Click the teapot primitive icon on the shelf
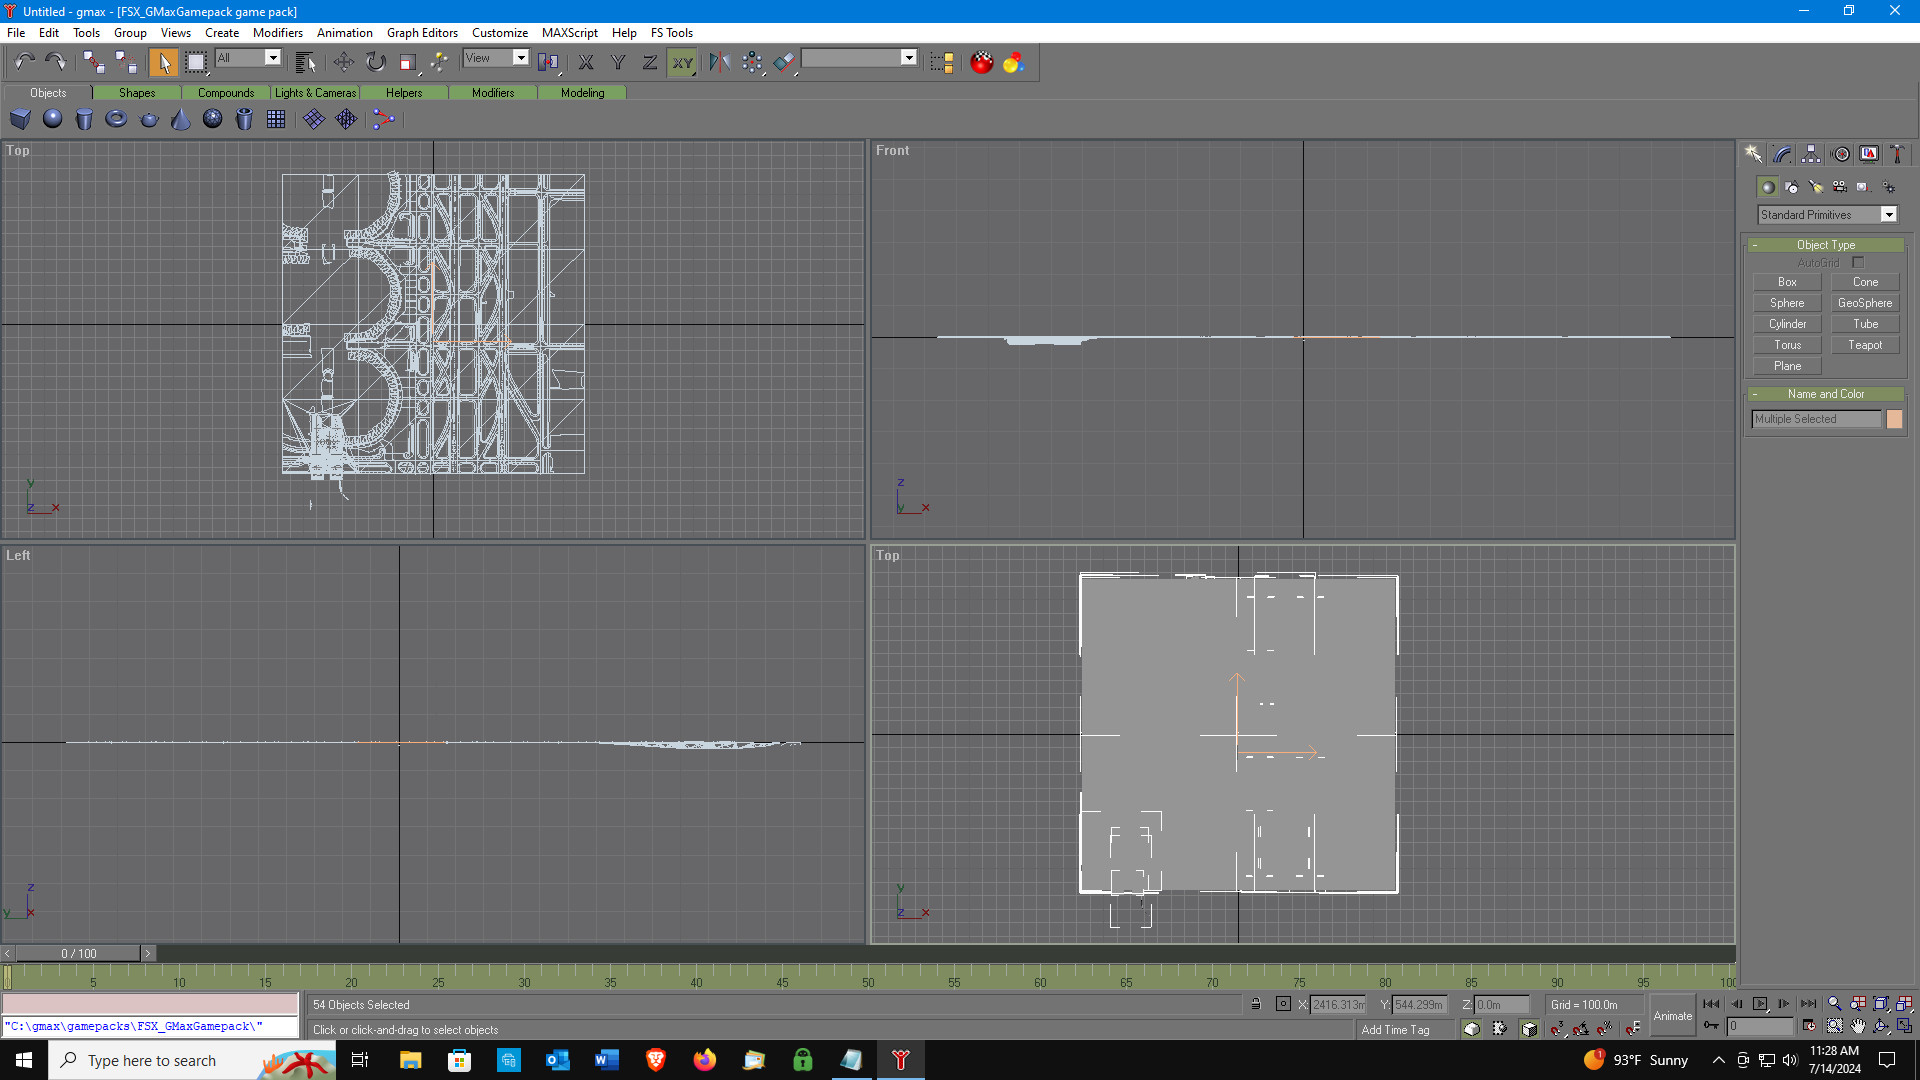Image resolution: width=1920 pixels, height=1080 pixels. click(x=149, y=119)
